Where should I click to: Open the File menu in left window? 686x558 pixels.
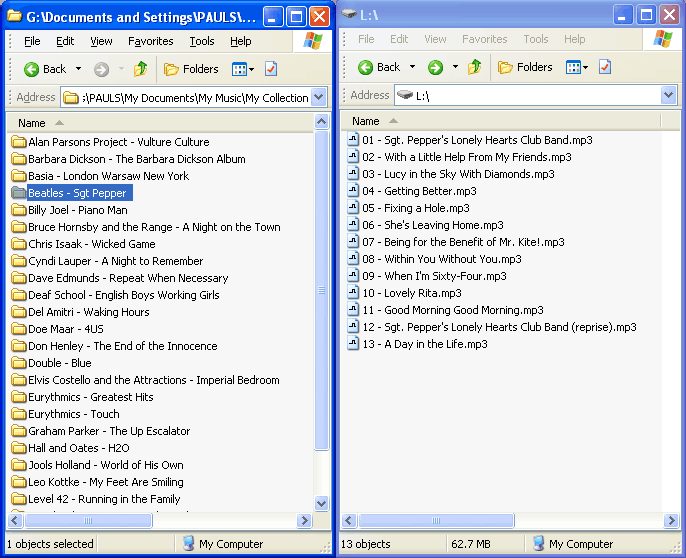click(32, 41)
